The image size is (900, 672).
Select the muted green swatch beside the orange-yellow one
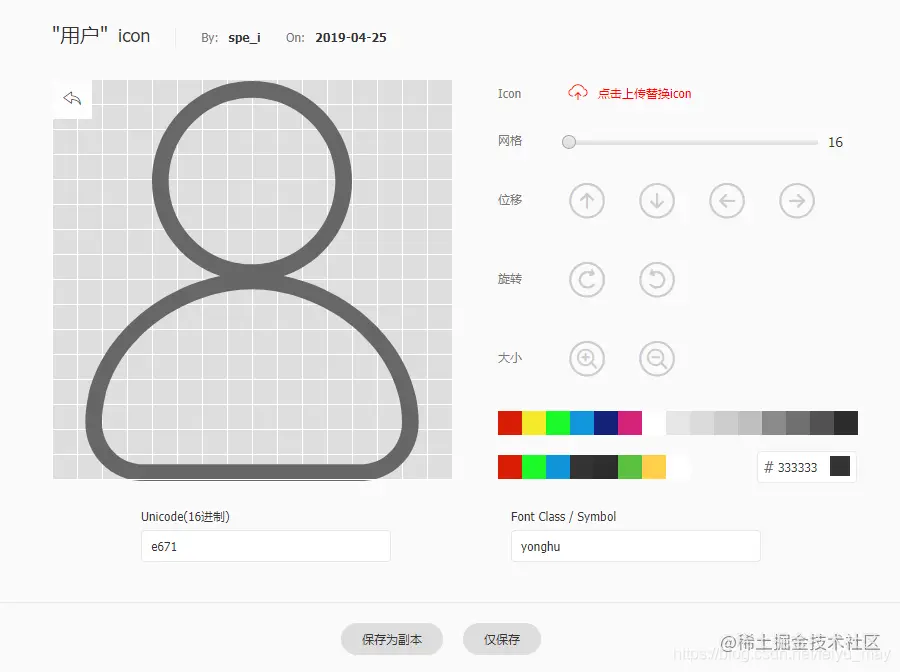tap(630, 467)
